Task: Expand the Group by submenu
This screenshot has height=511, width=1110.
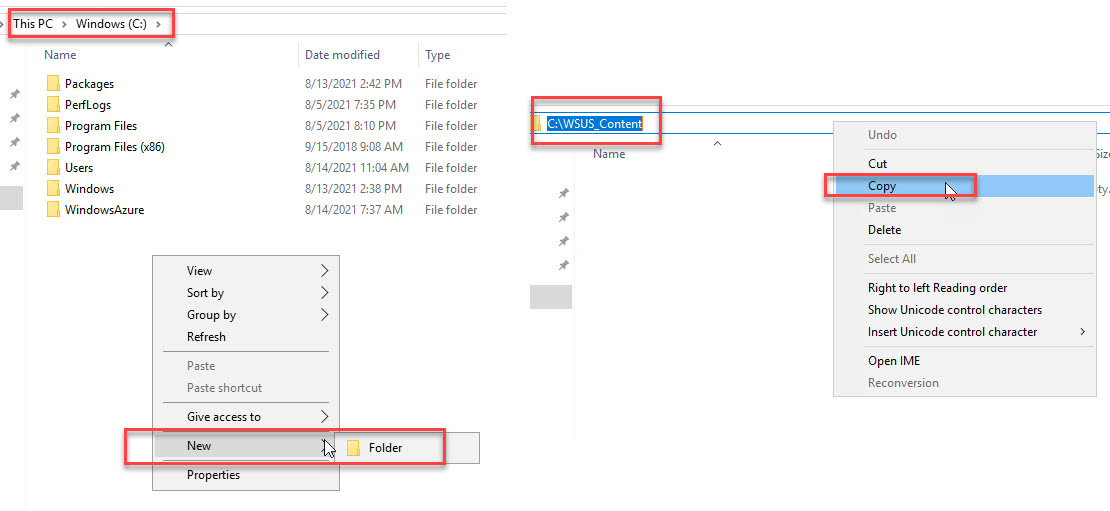Action: (x=324, y=315)
